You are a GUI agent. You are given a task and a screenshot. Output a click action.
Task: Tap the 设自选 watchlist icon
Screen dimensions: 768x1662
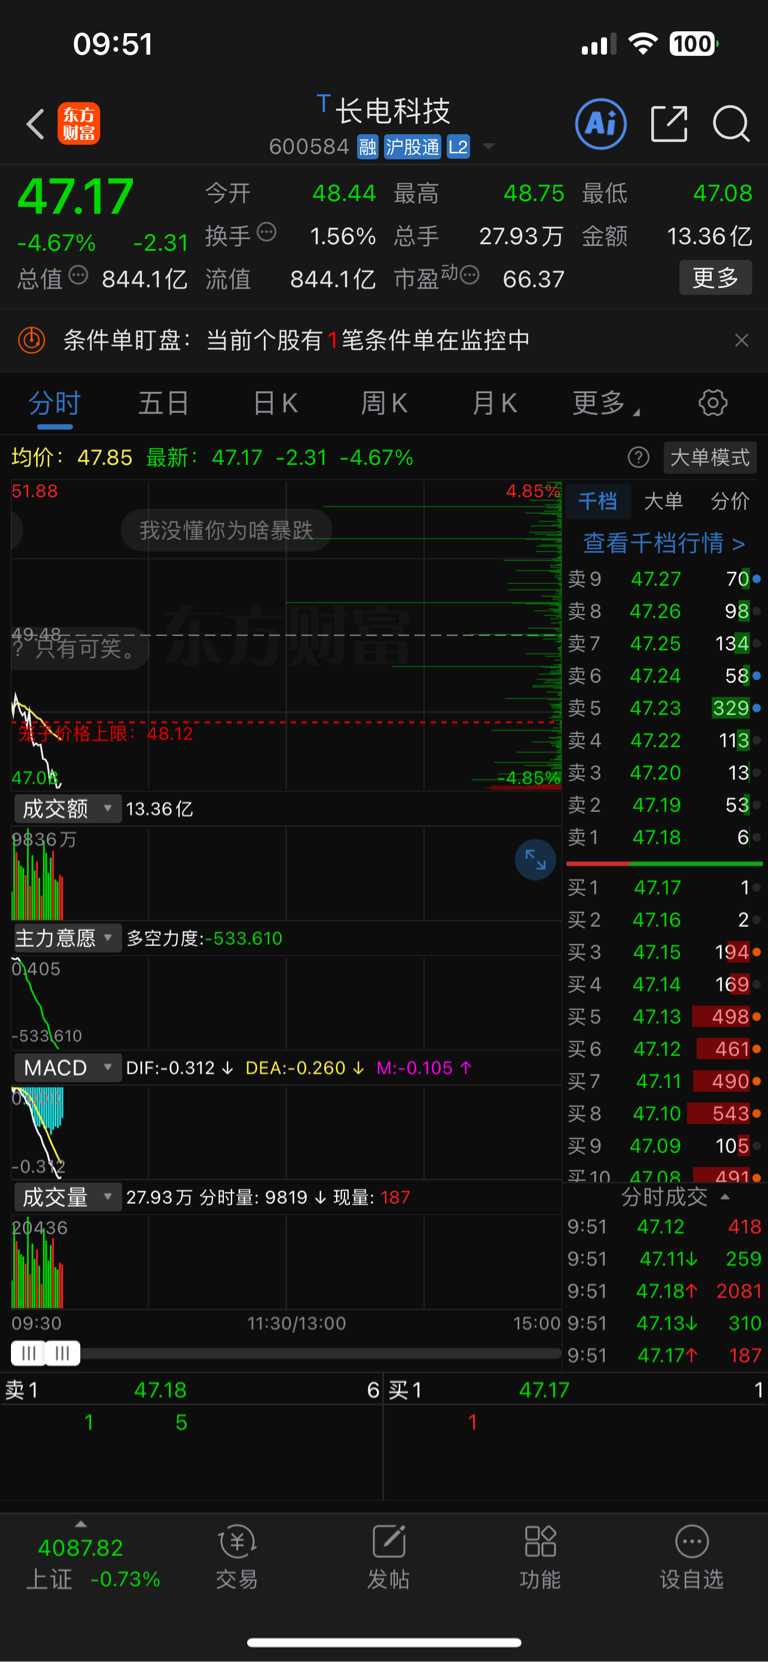tap(691, 1558)
